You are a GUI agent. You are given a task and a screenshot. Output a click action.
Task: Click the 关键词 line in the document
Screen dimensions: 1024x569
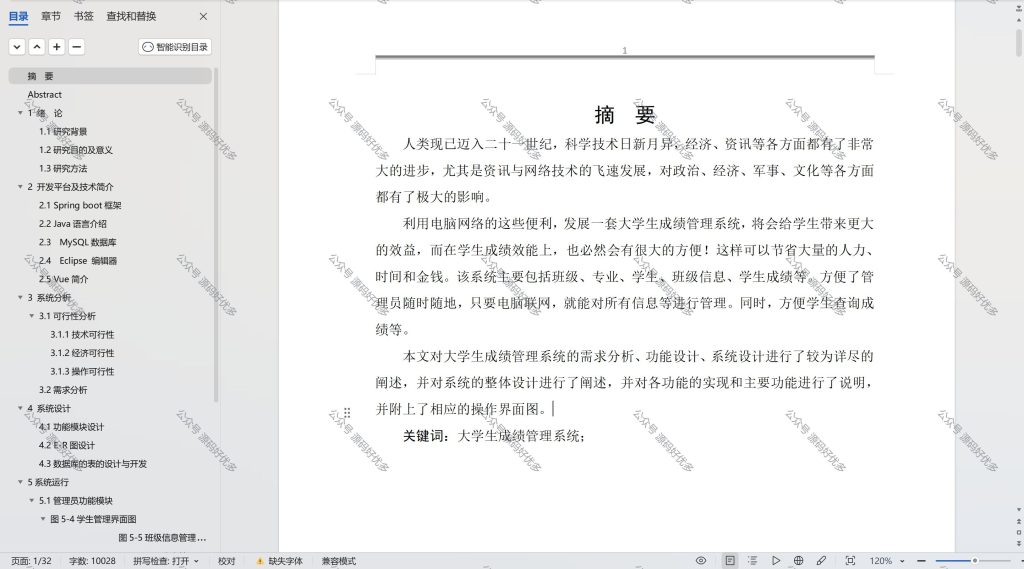point(494,436)
